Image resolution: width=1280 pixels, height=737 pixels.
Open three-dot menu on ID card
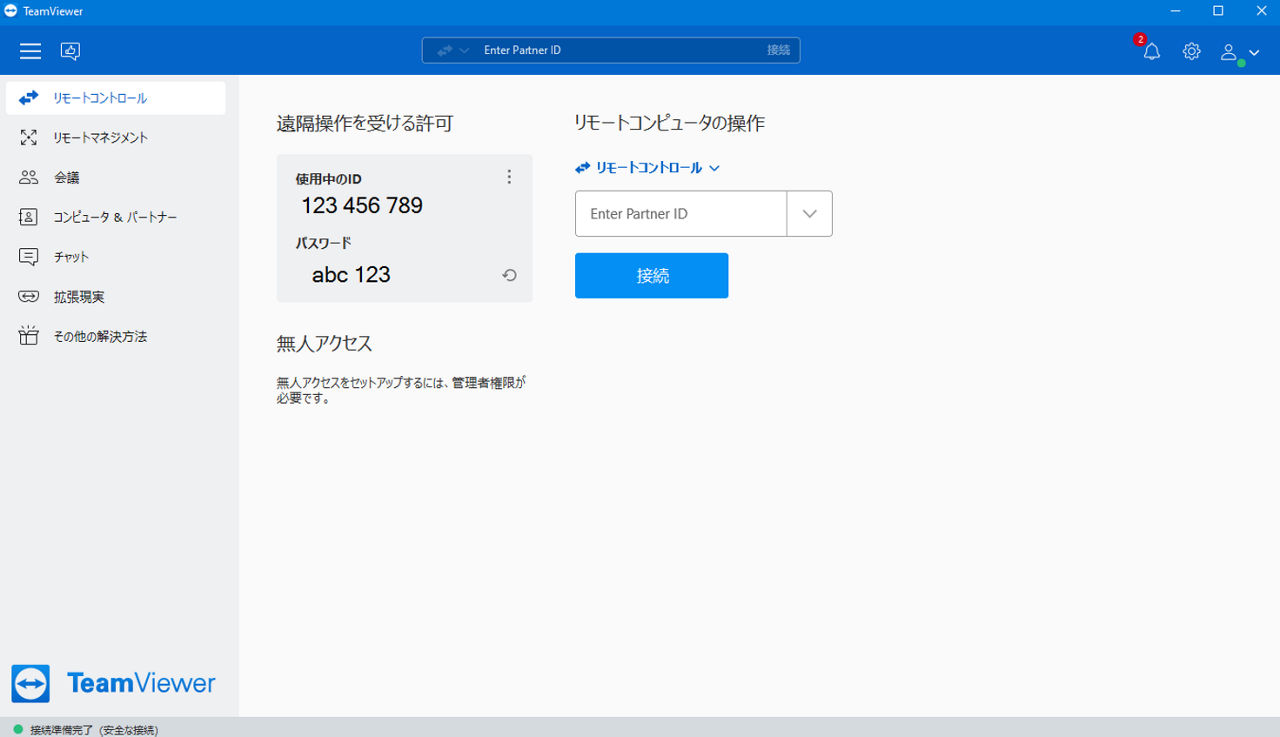tap(509, 177)
